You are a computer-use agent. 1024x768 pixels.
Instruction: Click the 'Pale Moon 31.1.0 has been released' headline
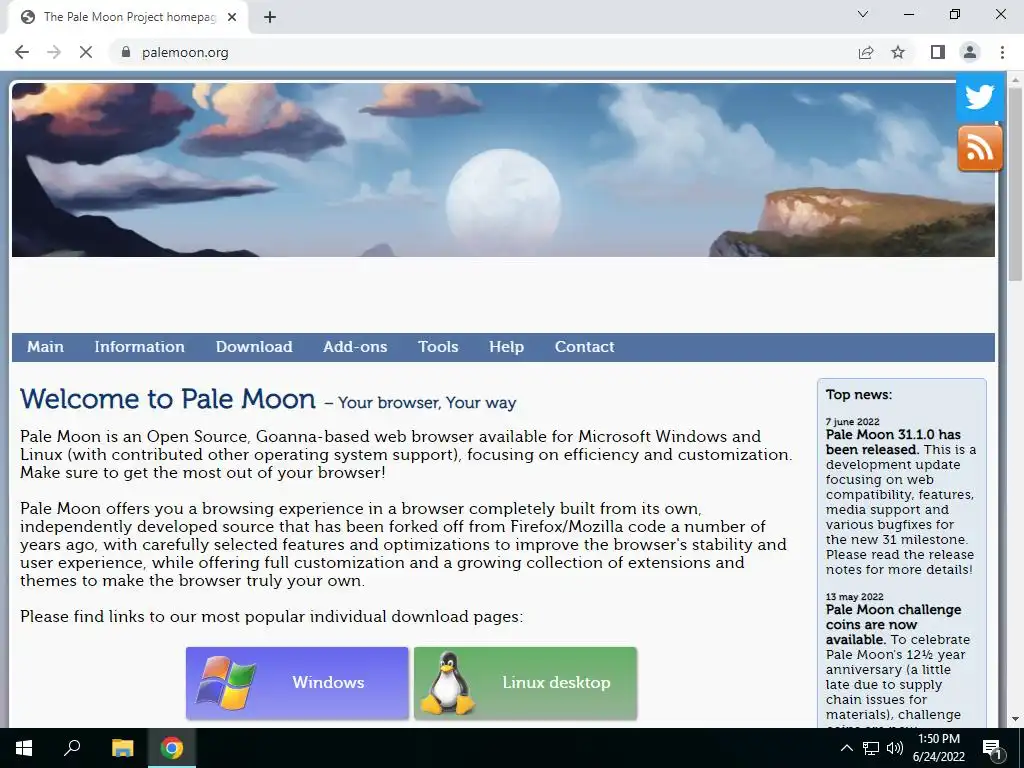893,441
